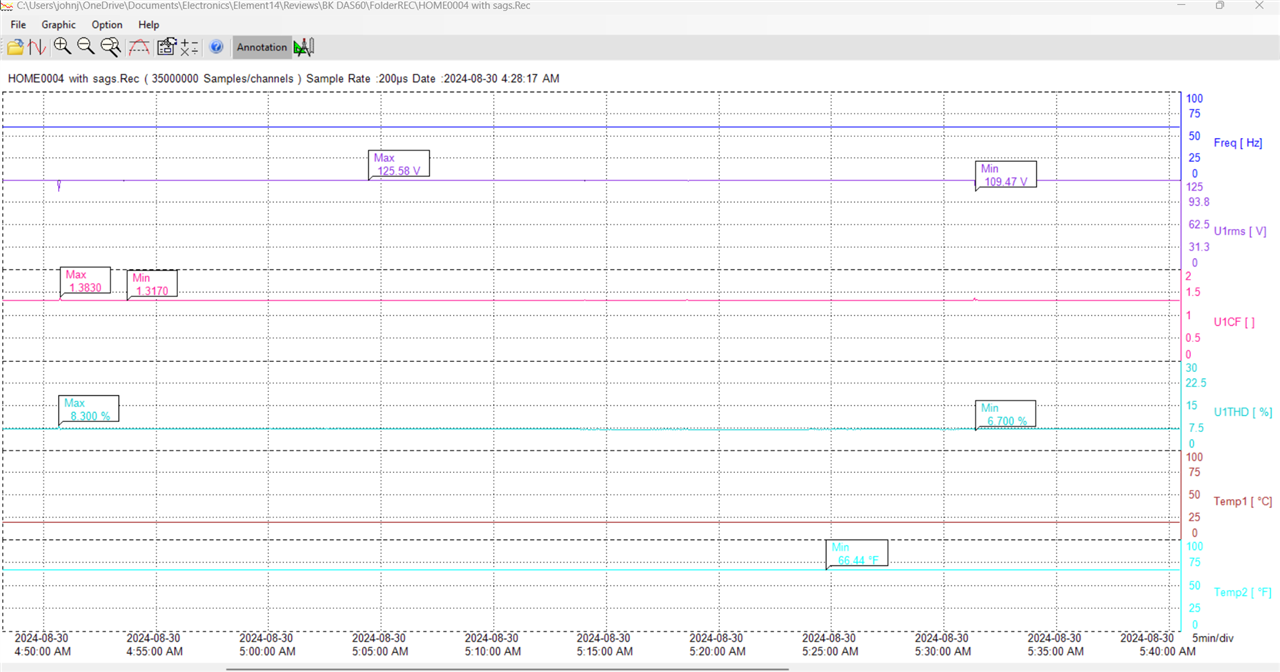
Task: Click the Min 109.47 V annotation box
Action: coord(1006,175)
